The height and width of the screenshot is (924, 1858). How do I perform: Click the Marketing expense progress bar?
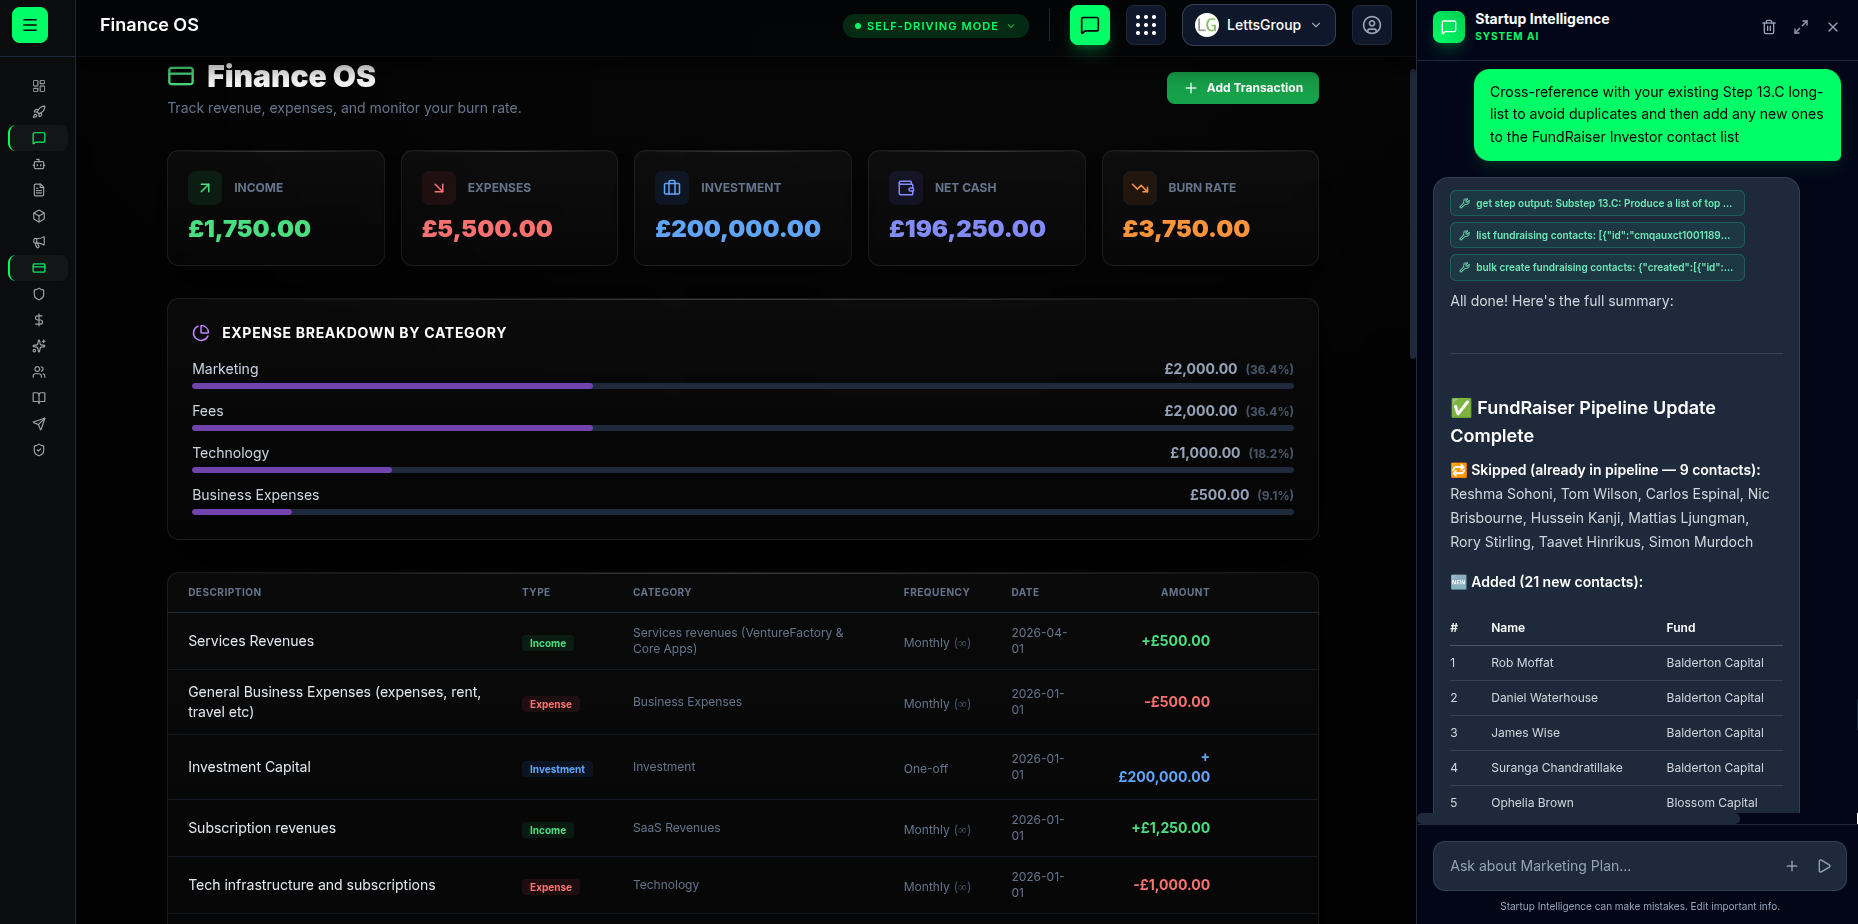[x=743, y=386]
